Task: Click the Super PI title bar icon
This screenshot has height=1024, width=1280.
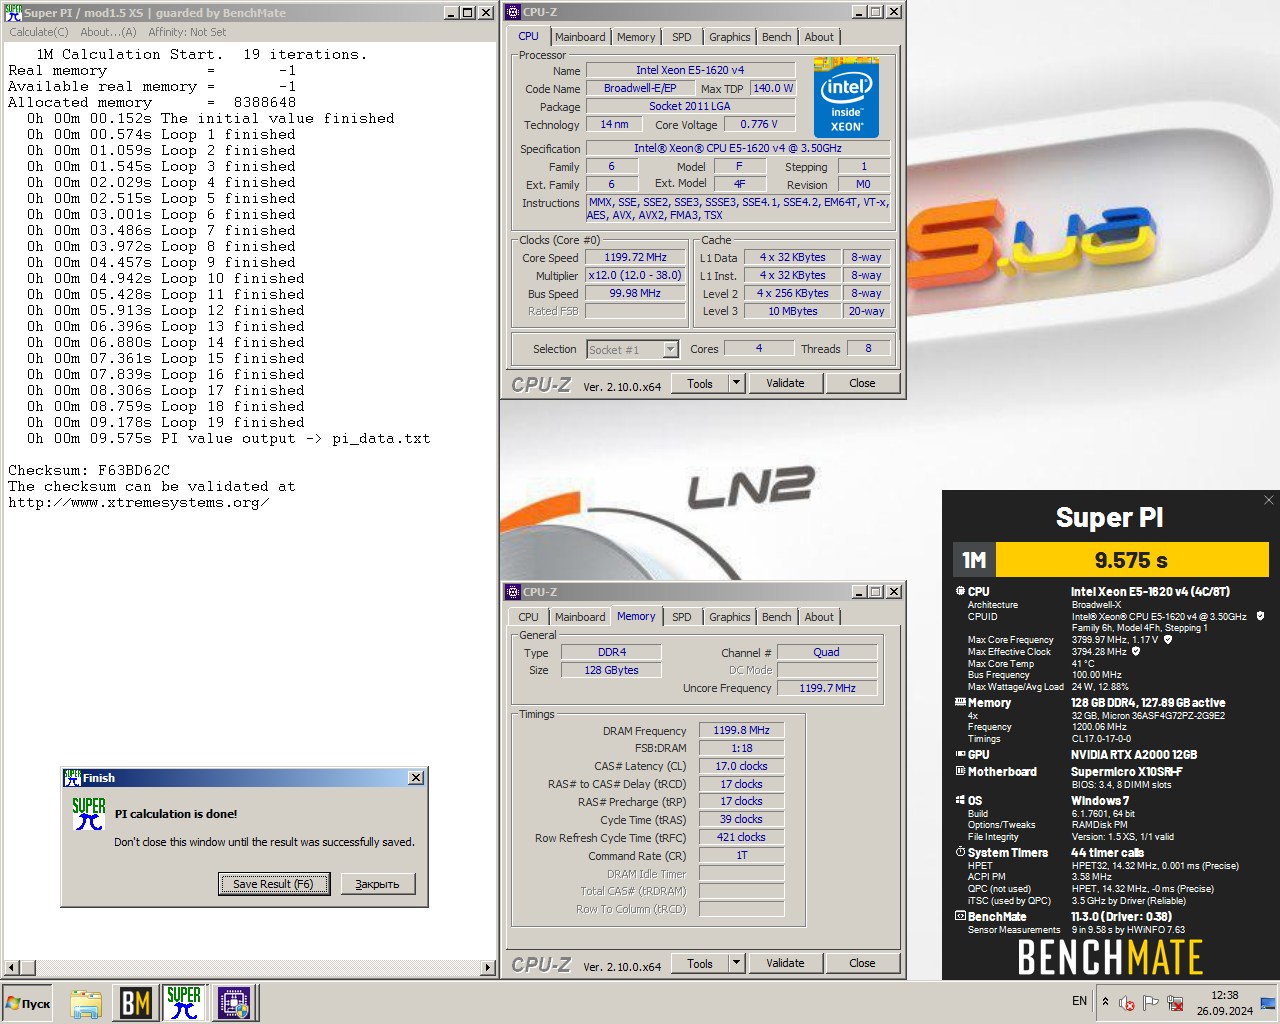Action: pos(14,12)
